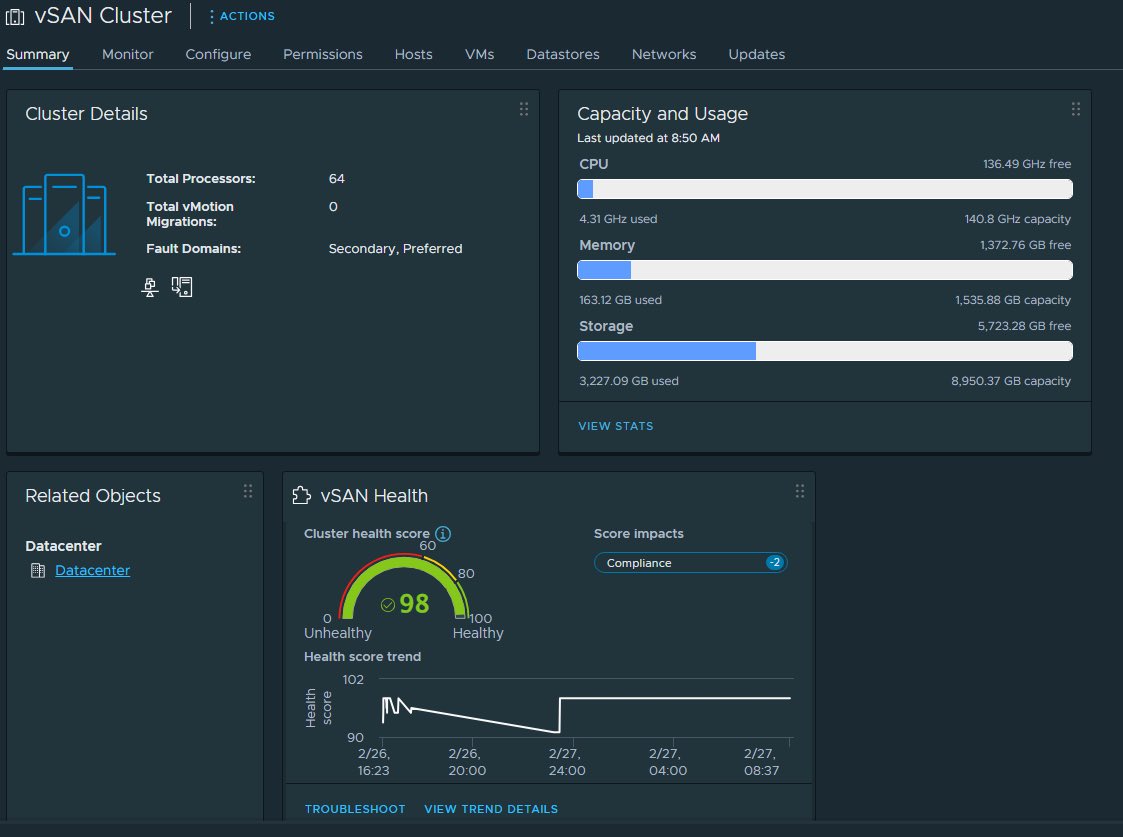Click the Health score trend chart line

(x=586, y=713)
